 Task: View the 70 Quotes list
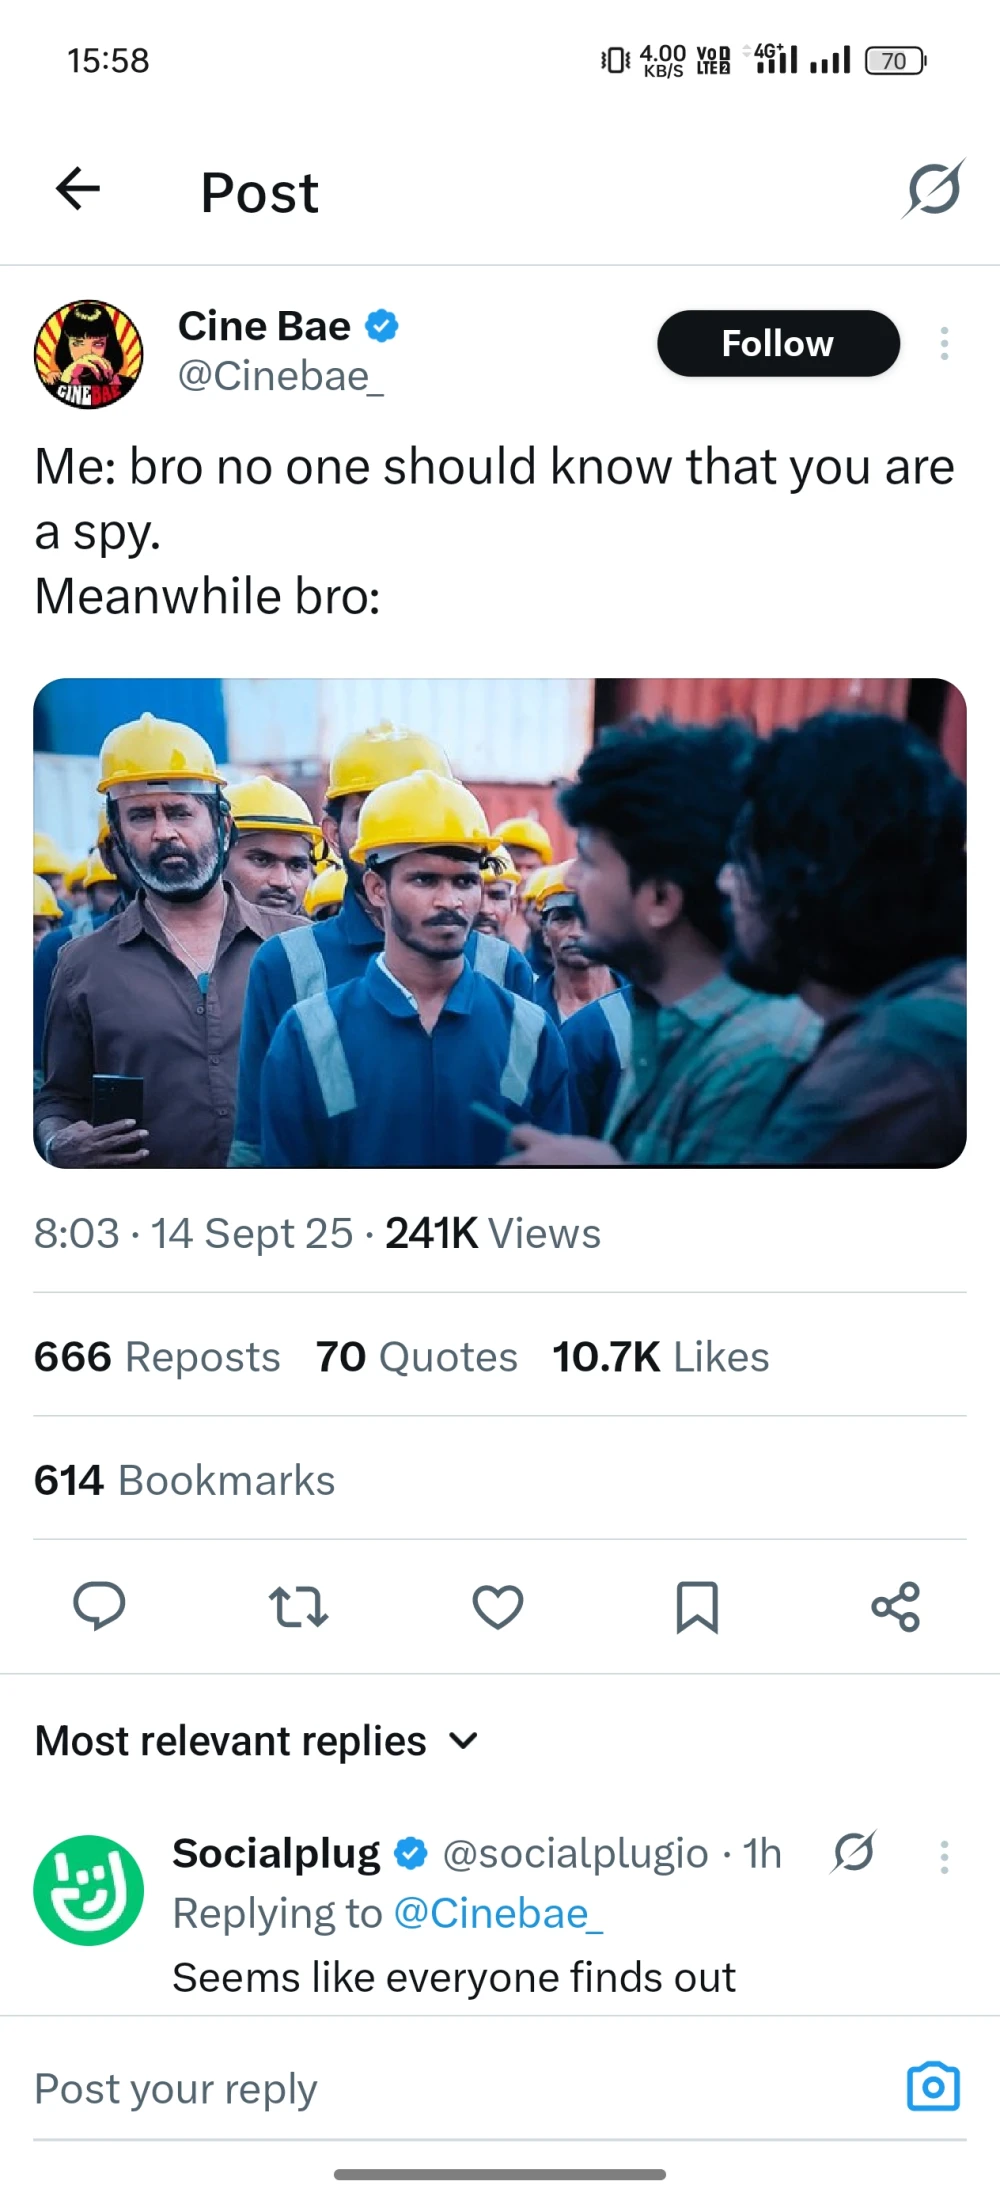point(417,1357)
